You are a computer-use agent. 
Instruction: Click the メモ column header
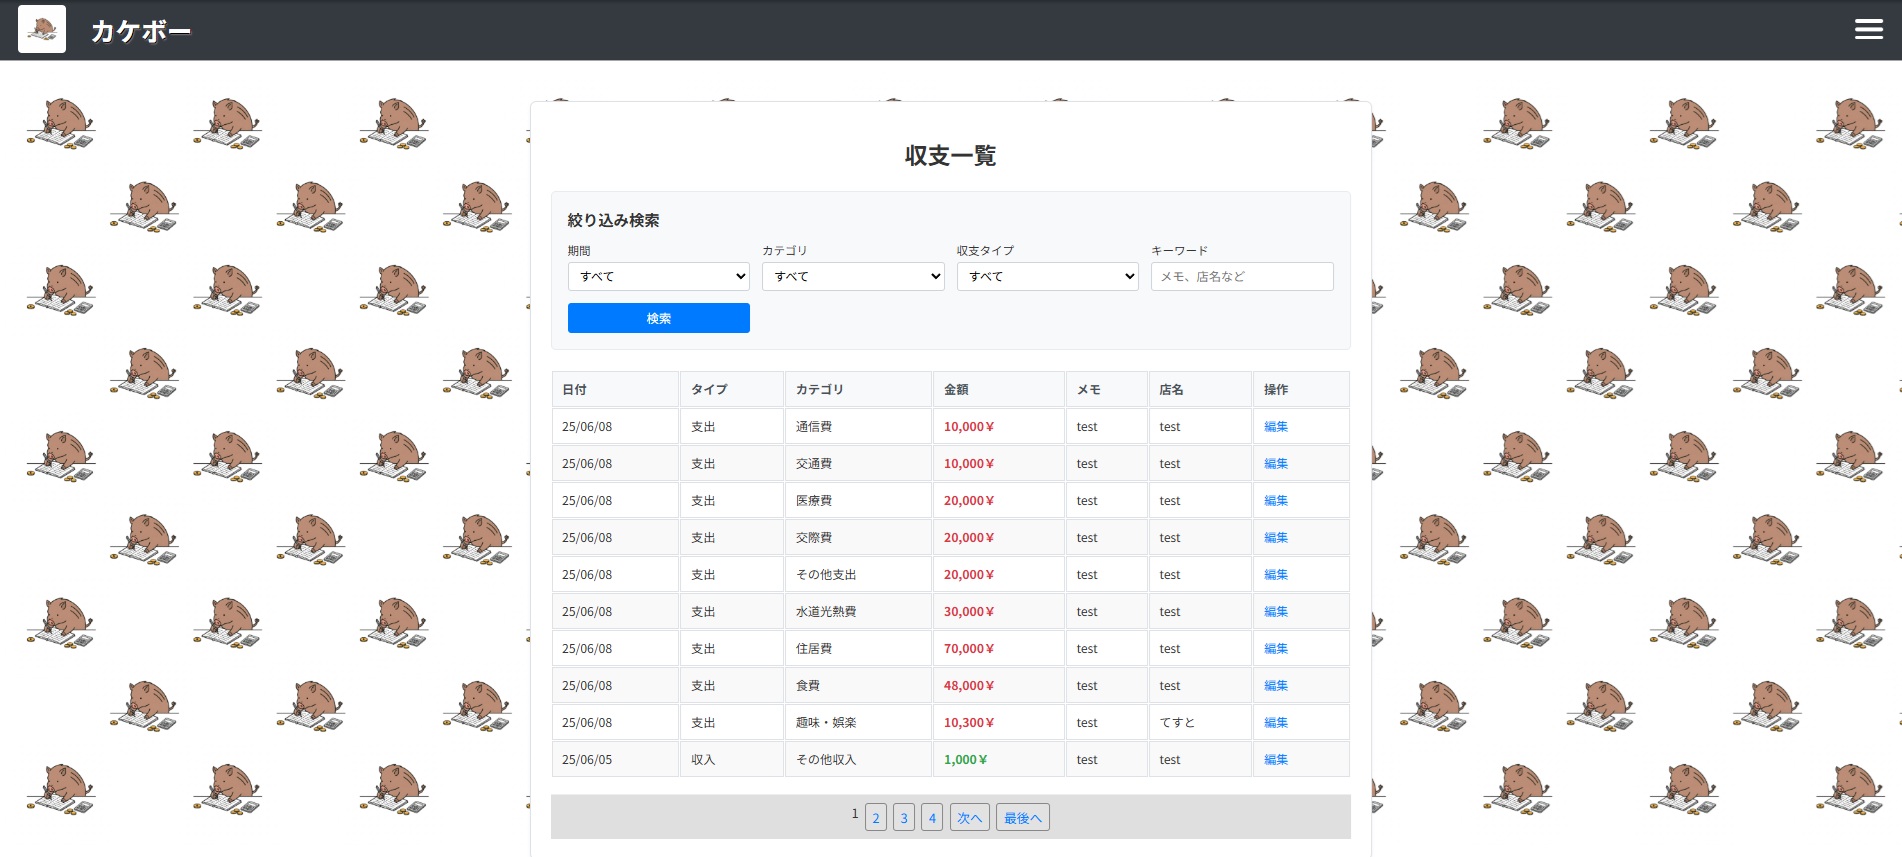pos(1106,390)
